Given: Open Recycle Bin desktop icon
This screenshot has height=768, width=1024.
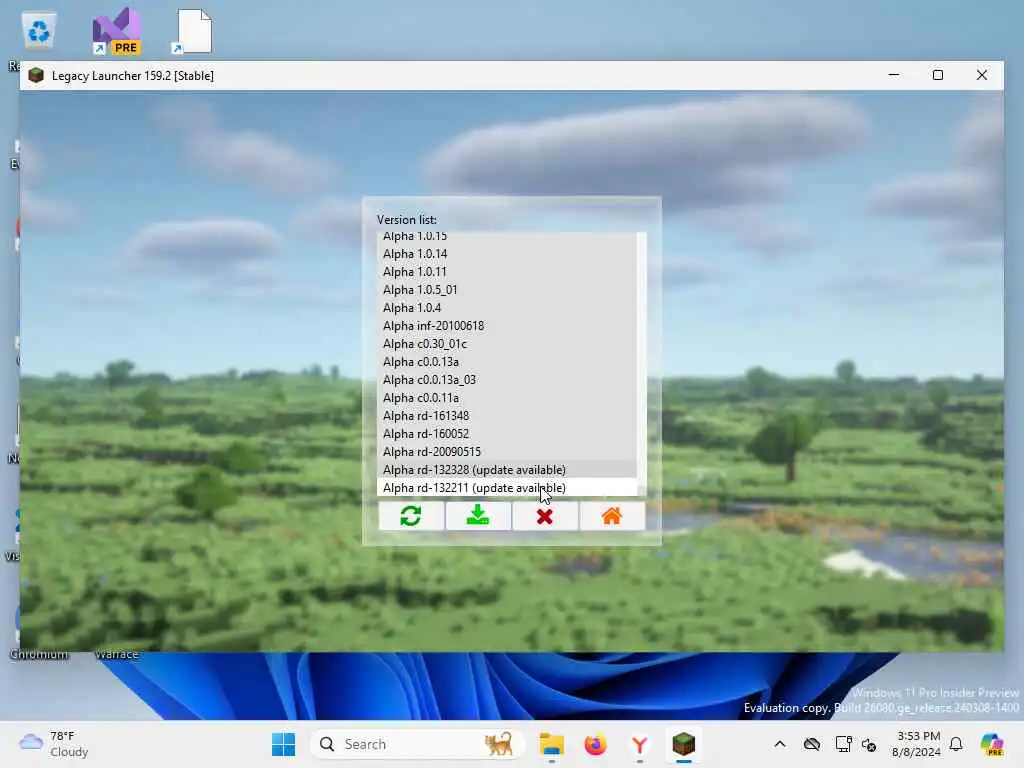Looking at the screenshot, I should [x=39, y=31].
